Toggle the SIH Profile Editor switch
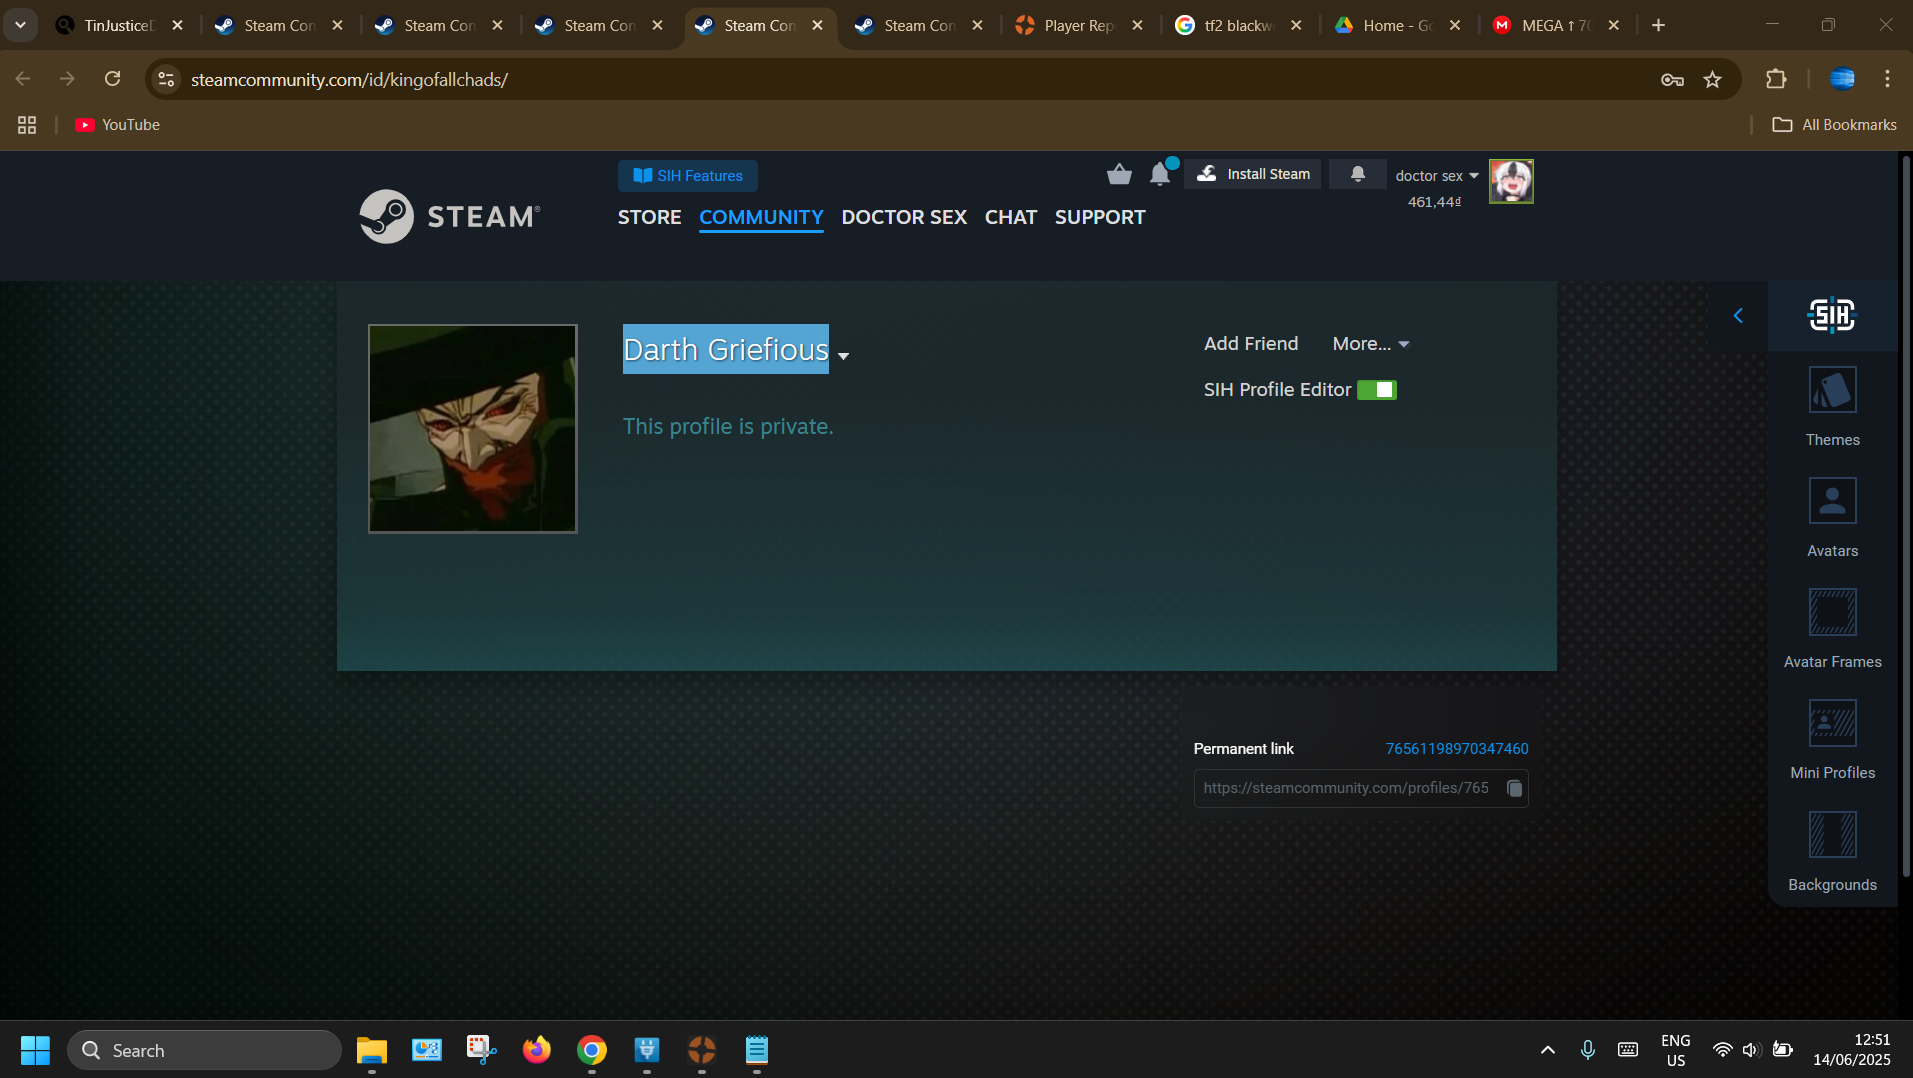Screen dimensions: 1913x1078 [1377, 390]
